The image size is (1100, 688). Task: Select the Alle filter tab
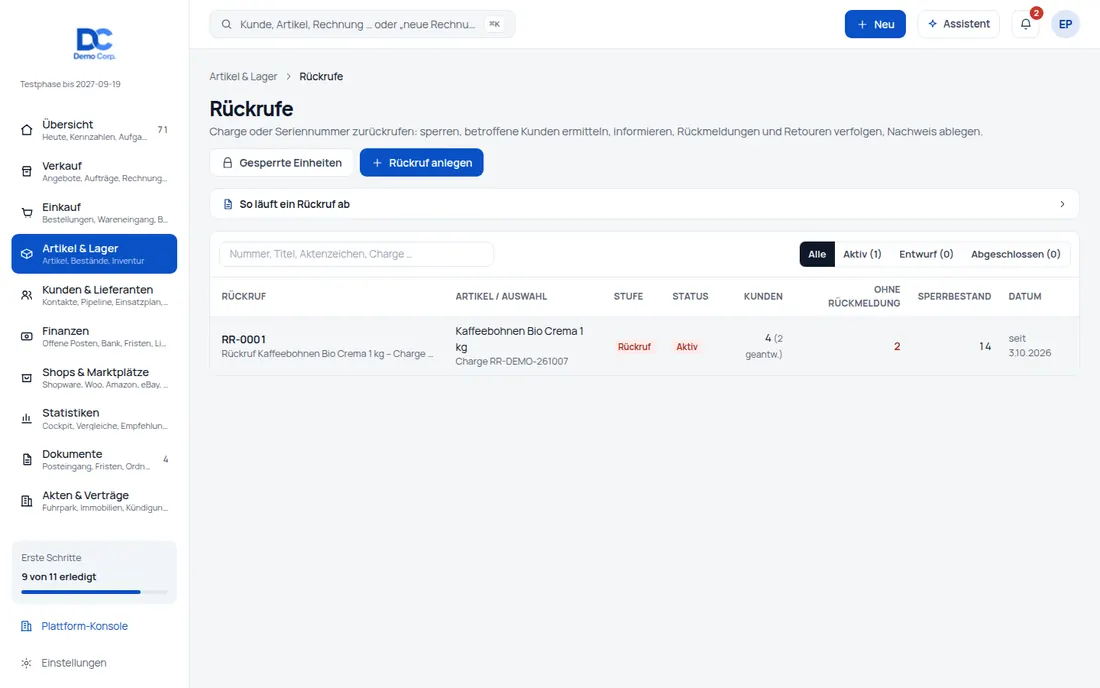tap(817, 254)
